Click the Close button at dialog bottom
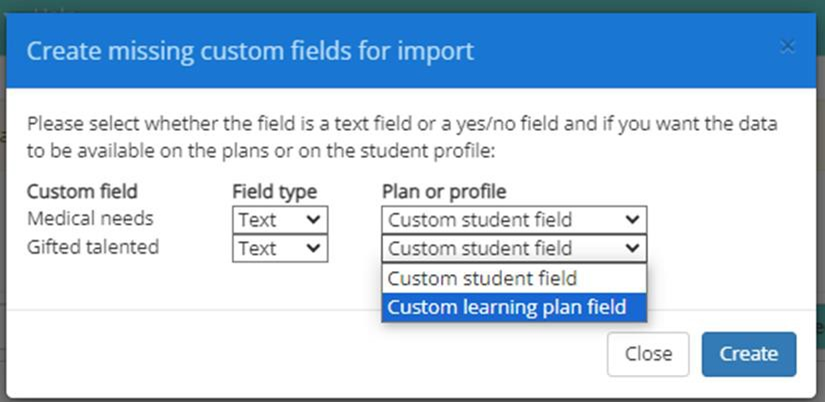This screenshot has width=825, height=402. (x=648, y=354)
